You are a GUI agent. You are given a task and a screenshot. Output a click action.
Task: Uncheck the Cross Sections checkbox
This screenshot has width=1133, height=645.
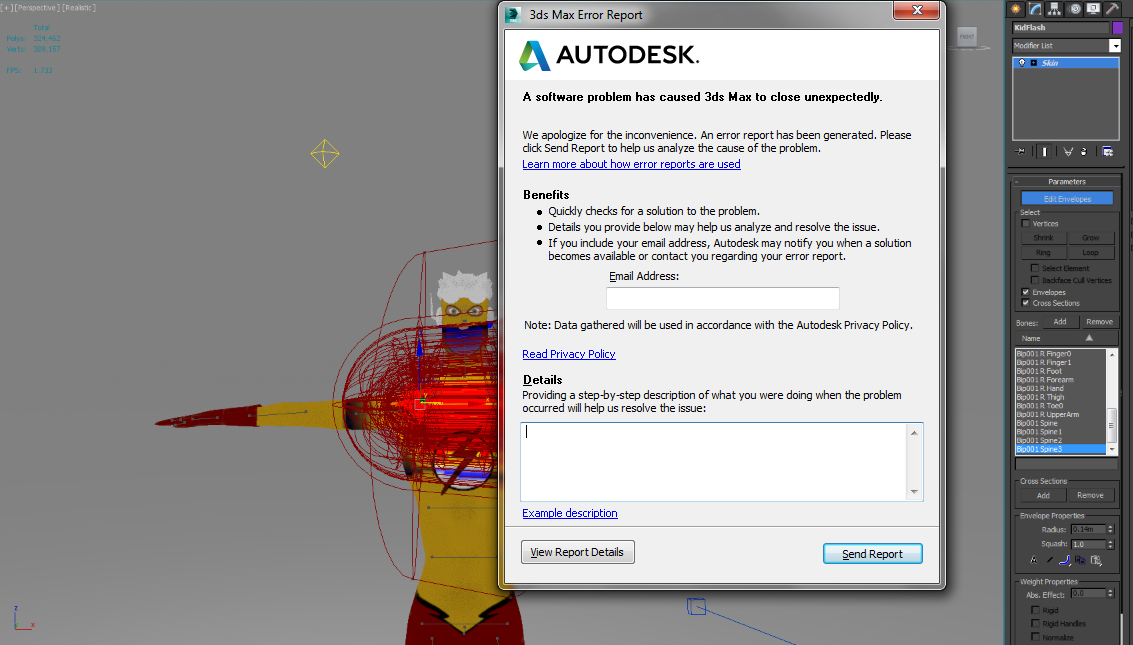coord(1025,303)
